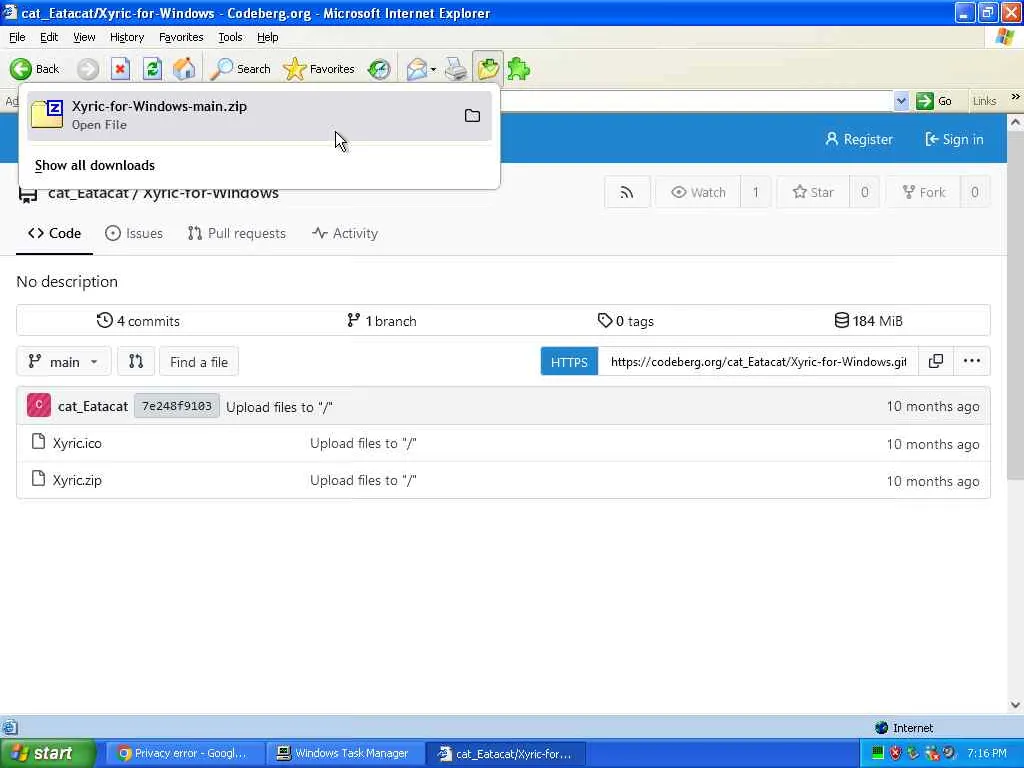The height and width of the screenshot is (768, 1024).
Task: Open the Help menu
Action: pyautogui.click(x=267, y=37)
